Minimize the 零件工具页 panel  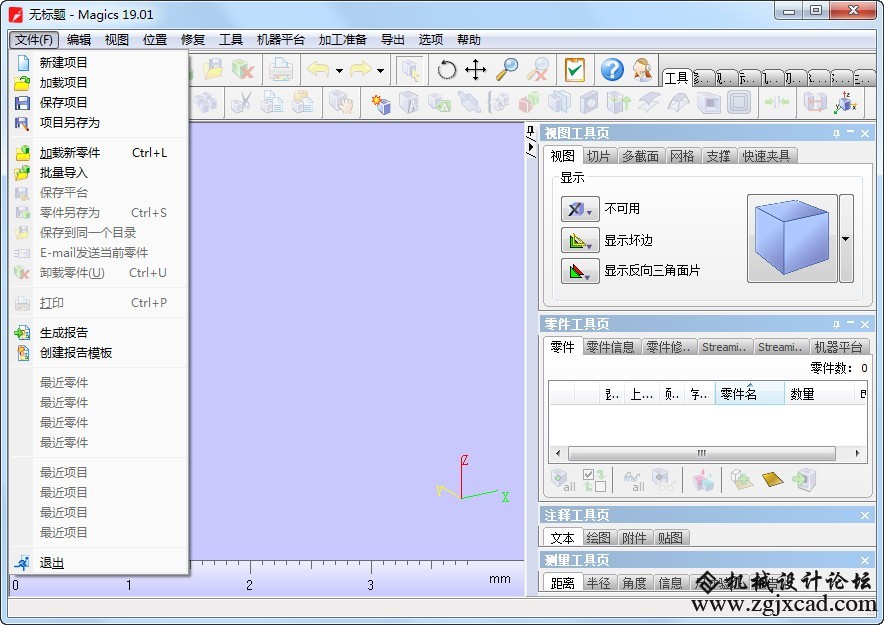point(850,324)
